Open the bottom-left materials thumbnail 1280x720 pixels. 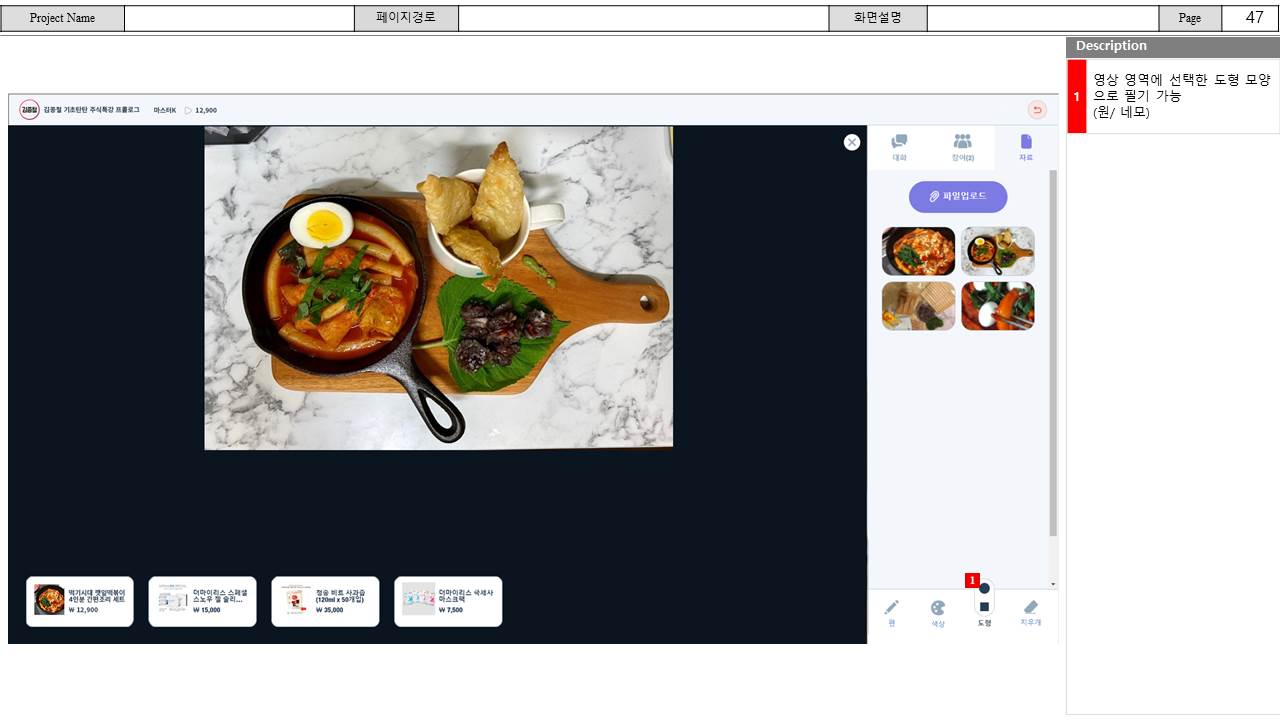click(x=918, y=306)
